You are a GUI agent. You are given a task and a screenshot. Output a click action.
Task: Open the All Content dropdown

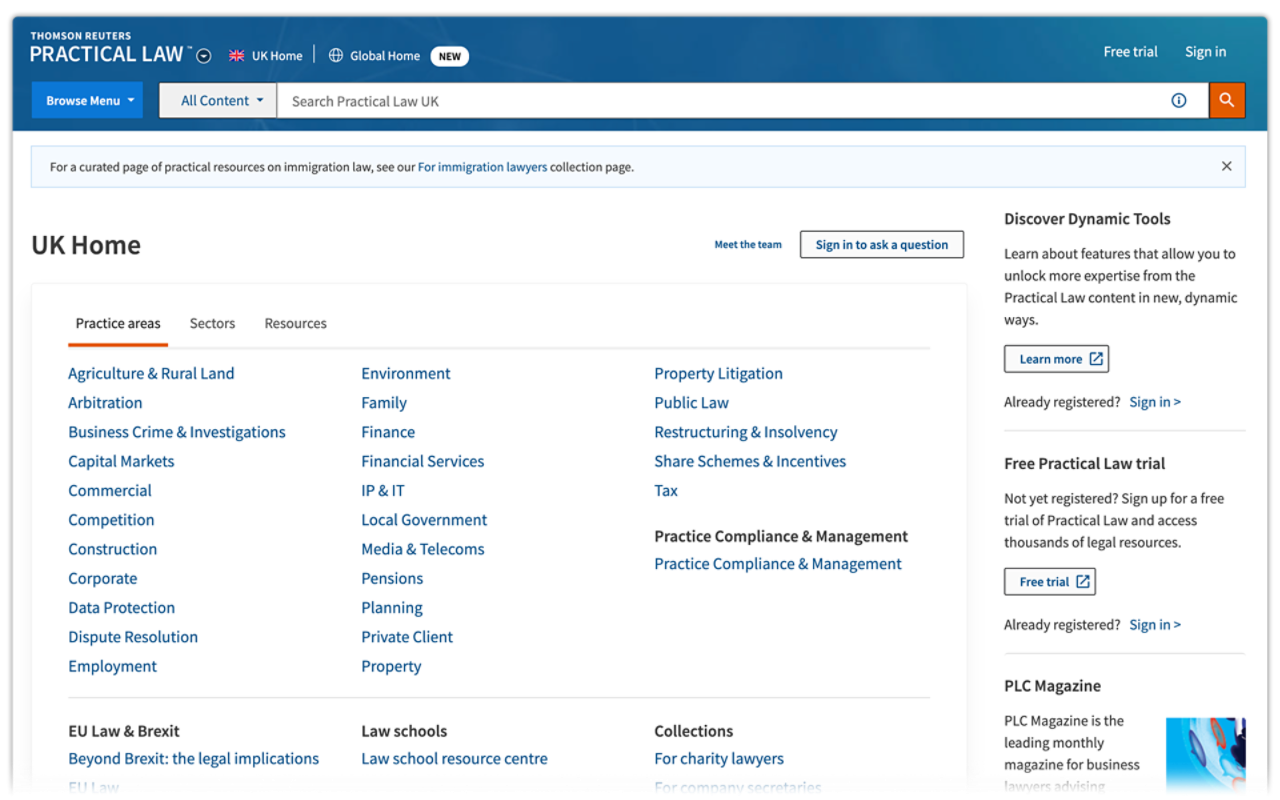(217, 100)
